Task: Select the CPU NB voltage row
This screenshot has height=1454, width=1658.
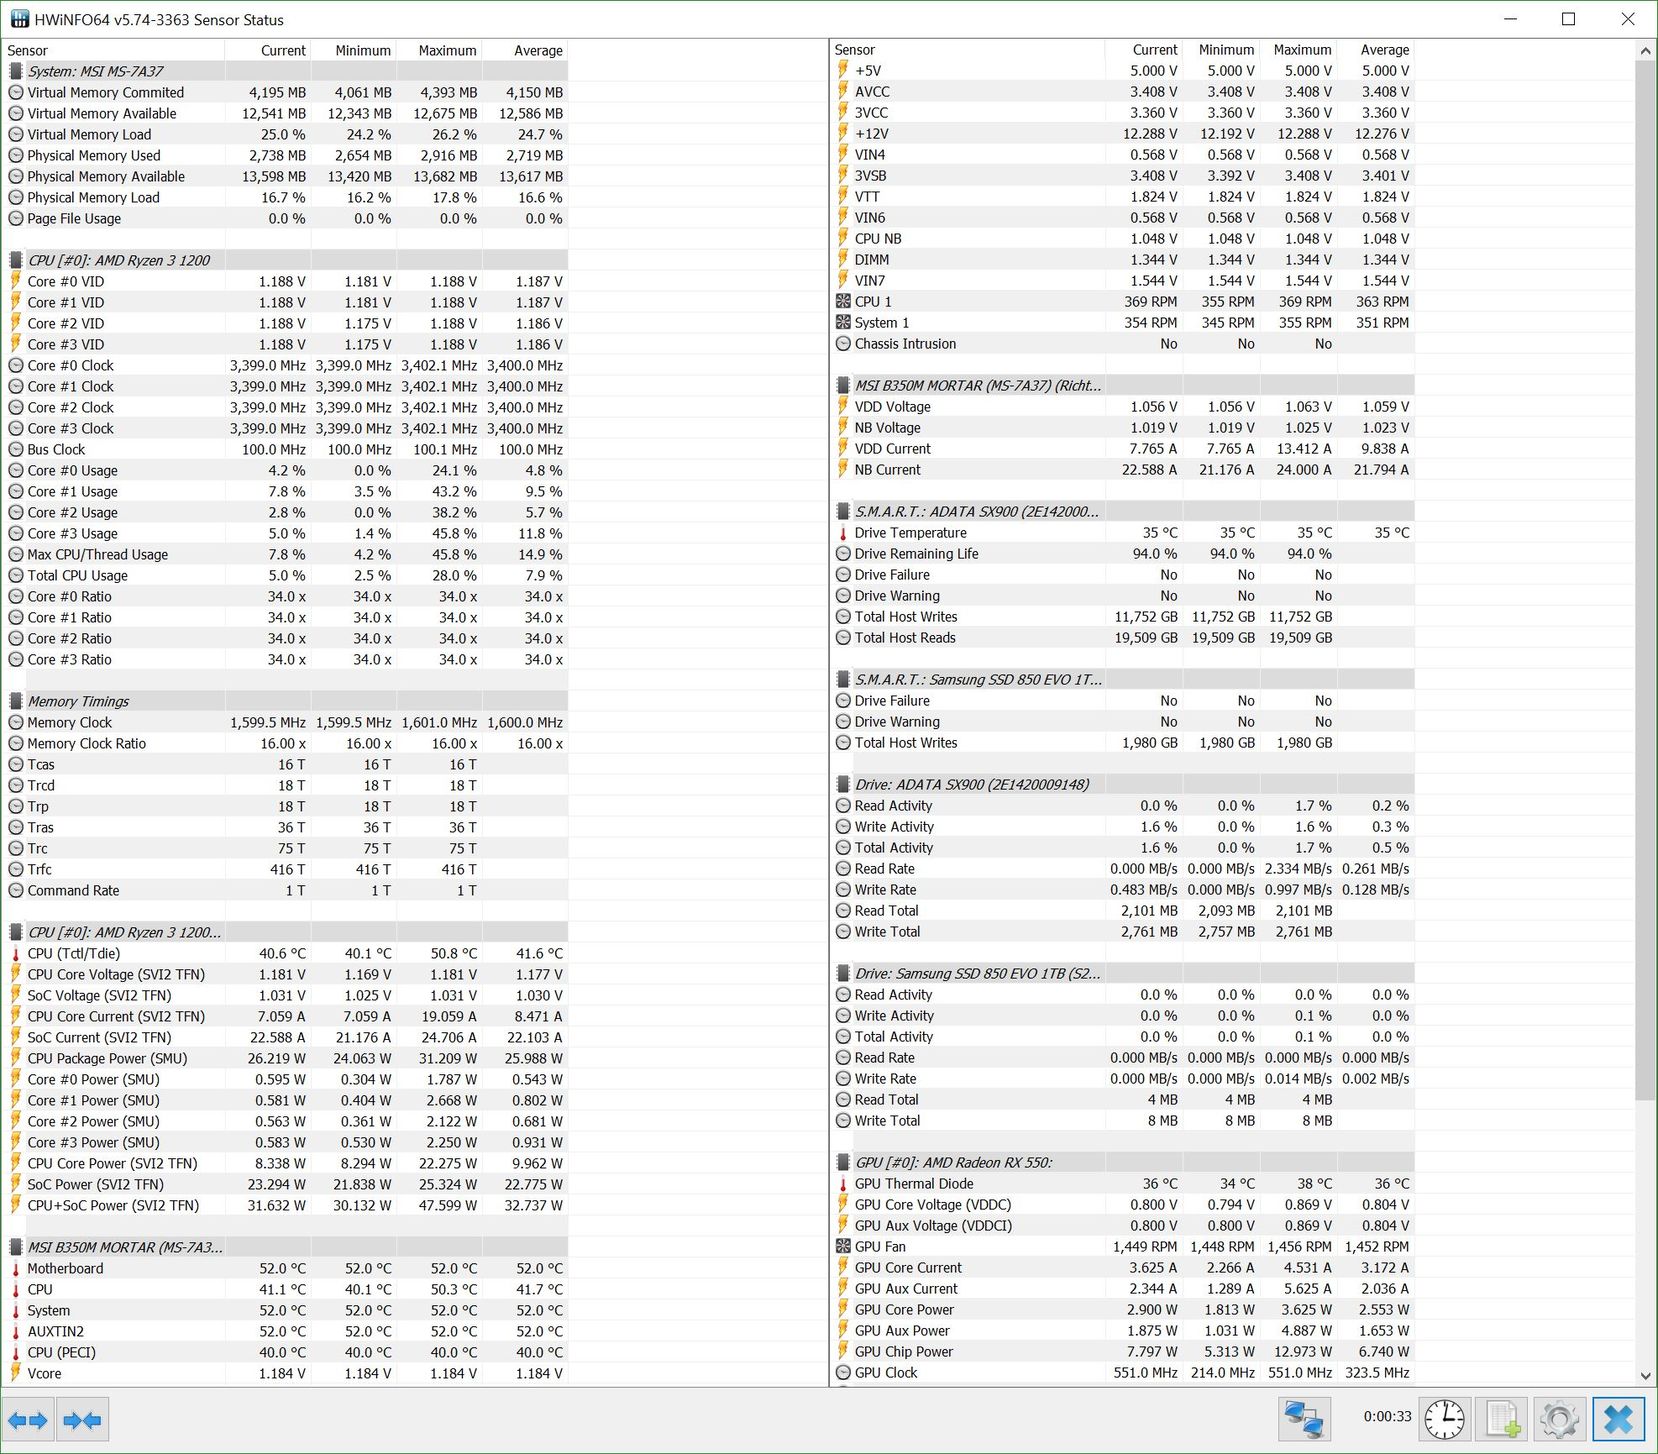Action: coord(1123,238)
